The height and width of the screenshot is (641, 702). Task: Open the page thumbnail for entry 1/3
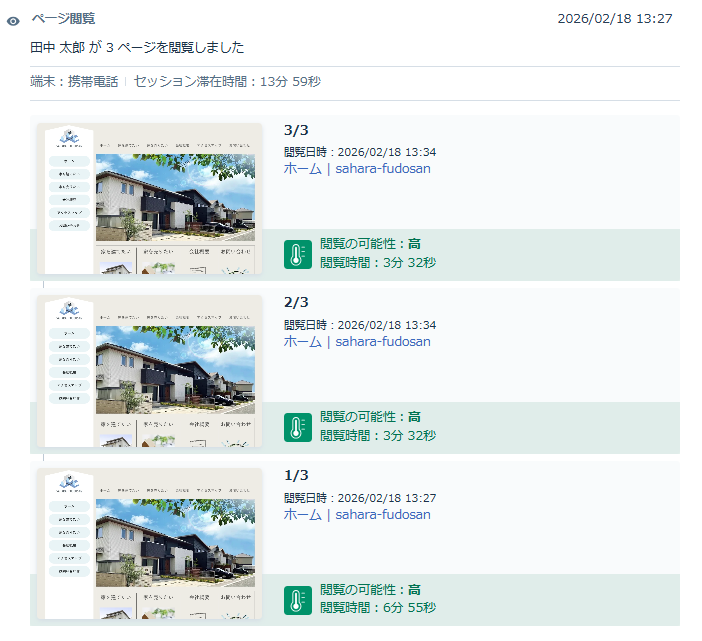point(150,544)
